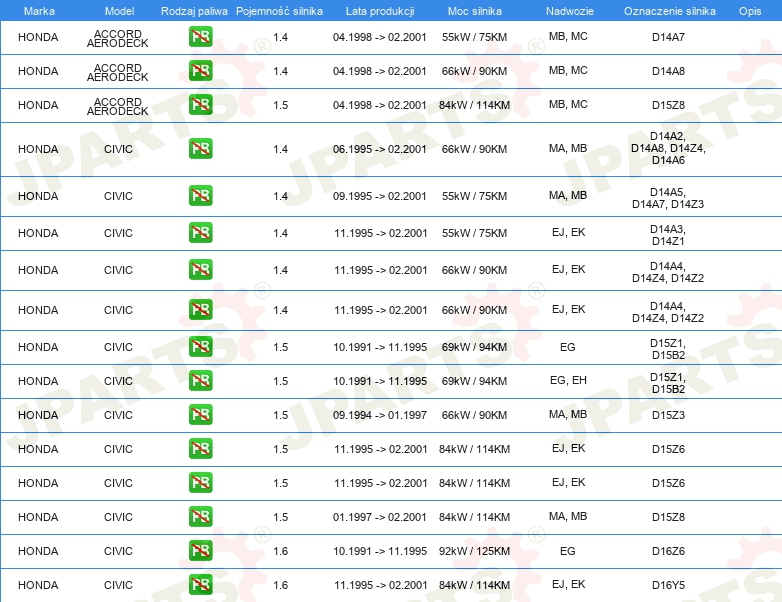The height and width of the screenshot is (602, 782).
Task: Select engine cell D14A5, D14A7, D14Z3
Action: click(x=668, y=198)
